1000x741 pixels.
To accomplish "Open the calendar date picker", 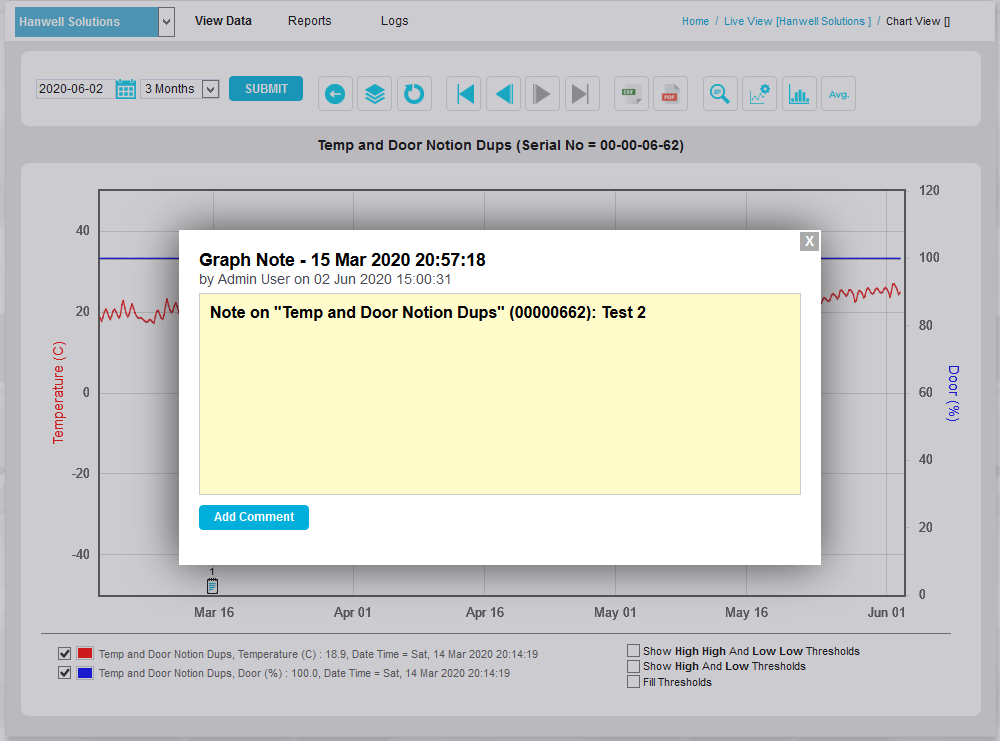I will (x=126, y=89).
